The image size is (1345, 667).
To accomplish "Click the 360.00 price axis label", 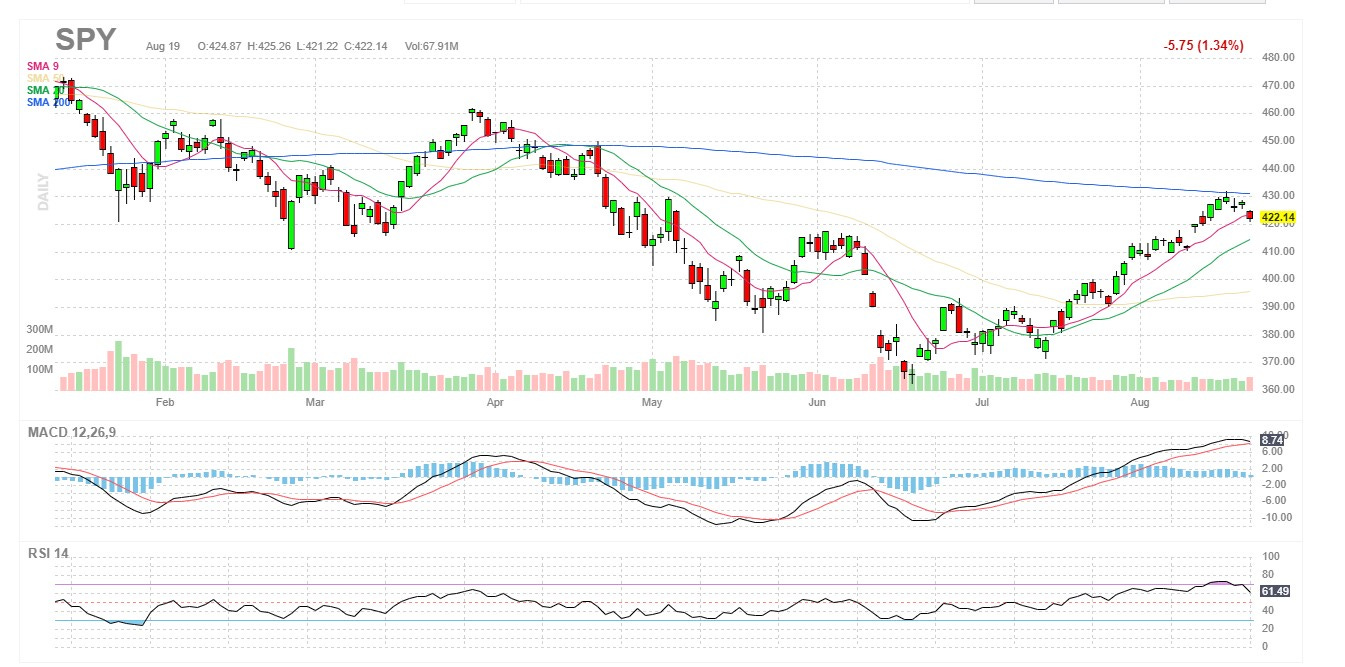I will [x=1279, y=389].
